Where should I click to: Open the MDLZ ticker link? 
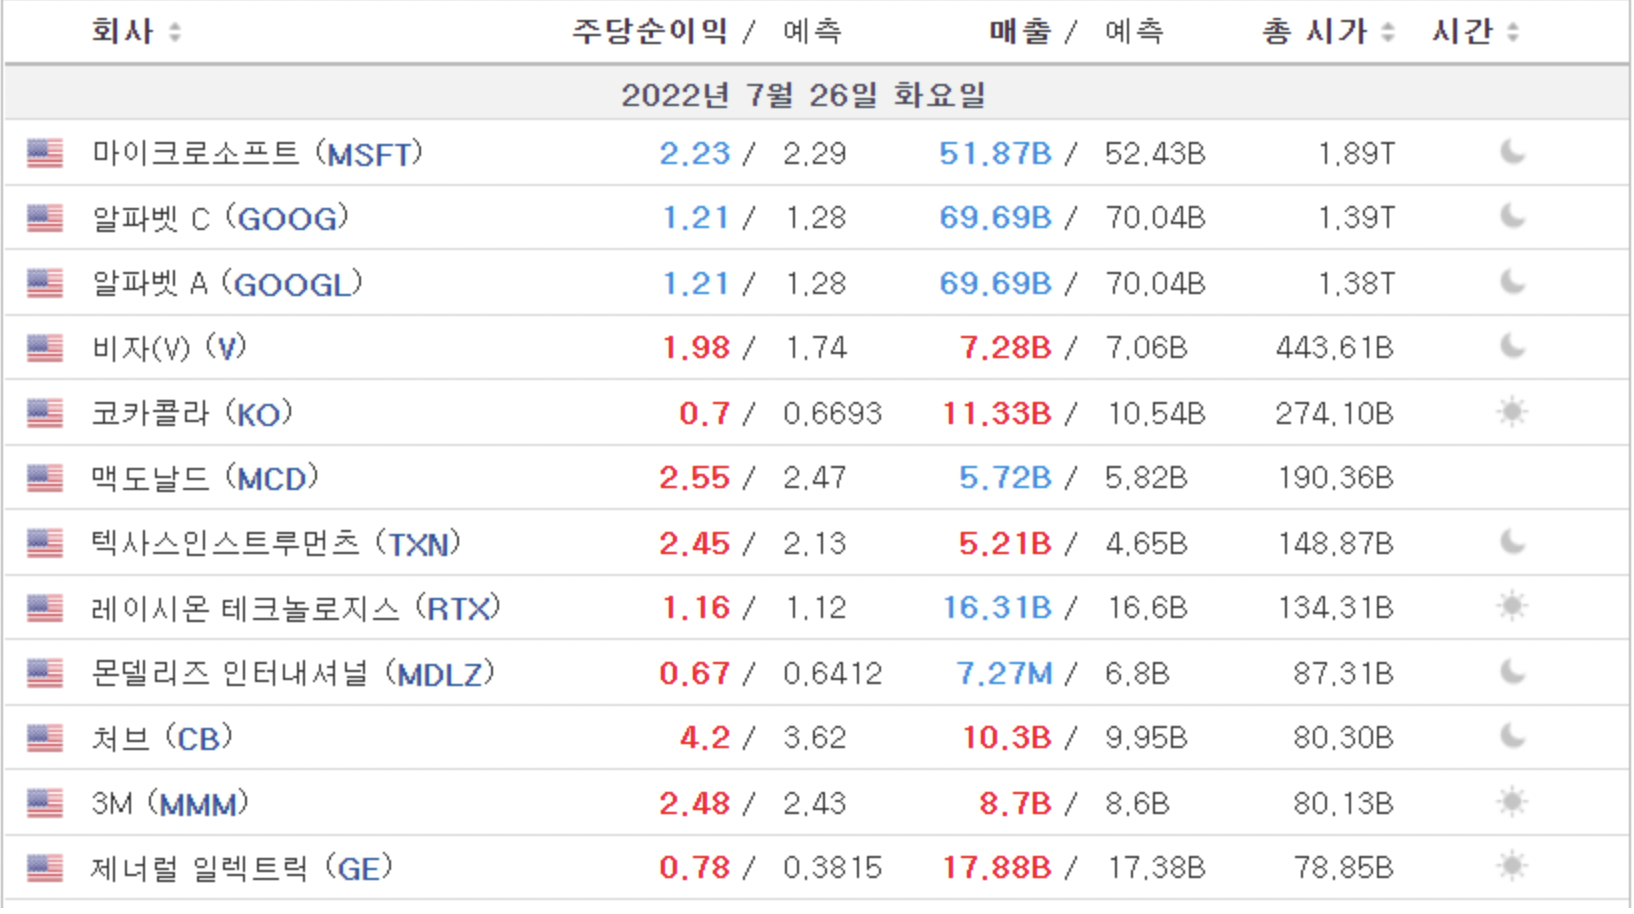(440, 675)
